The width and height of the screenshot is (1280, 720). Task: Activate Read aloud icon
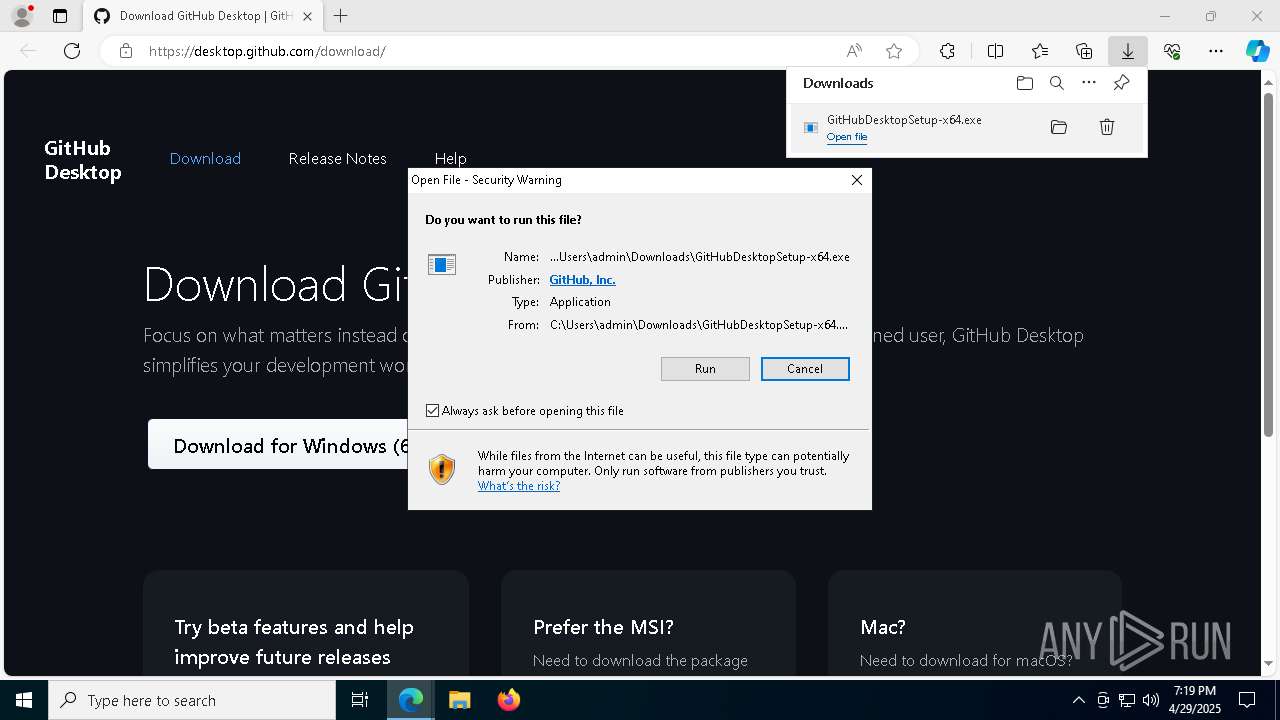click(x=854, y=51)
